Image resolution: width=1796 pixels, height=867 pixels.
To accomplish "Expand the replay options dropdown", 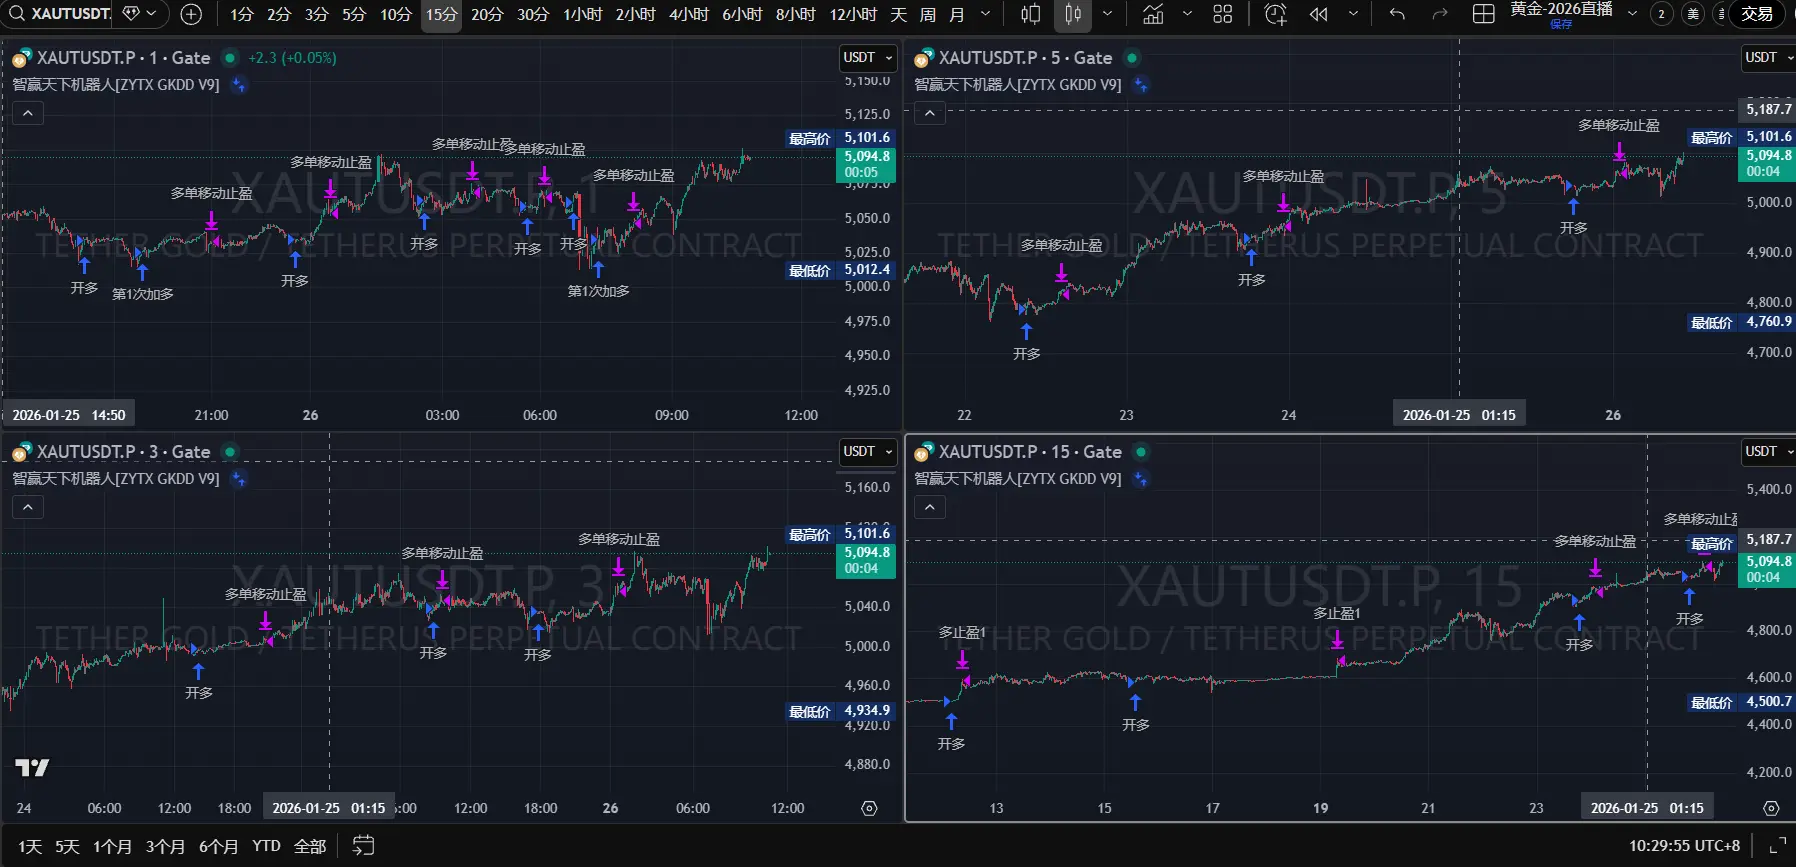I will (1353, 14).
